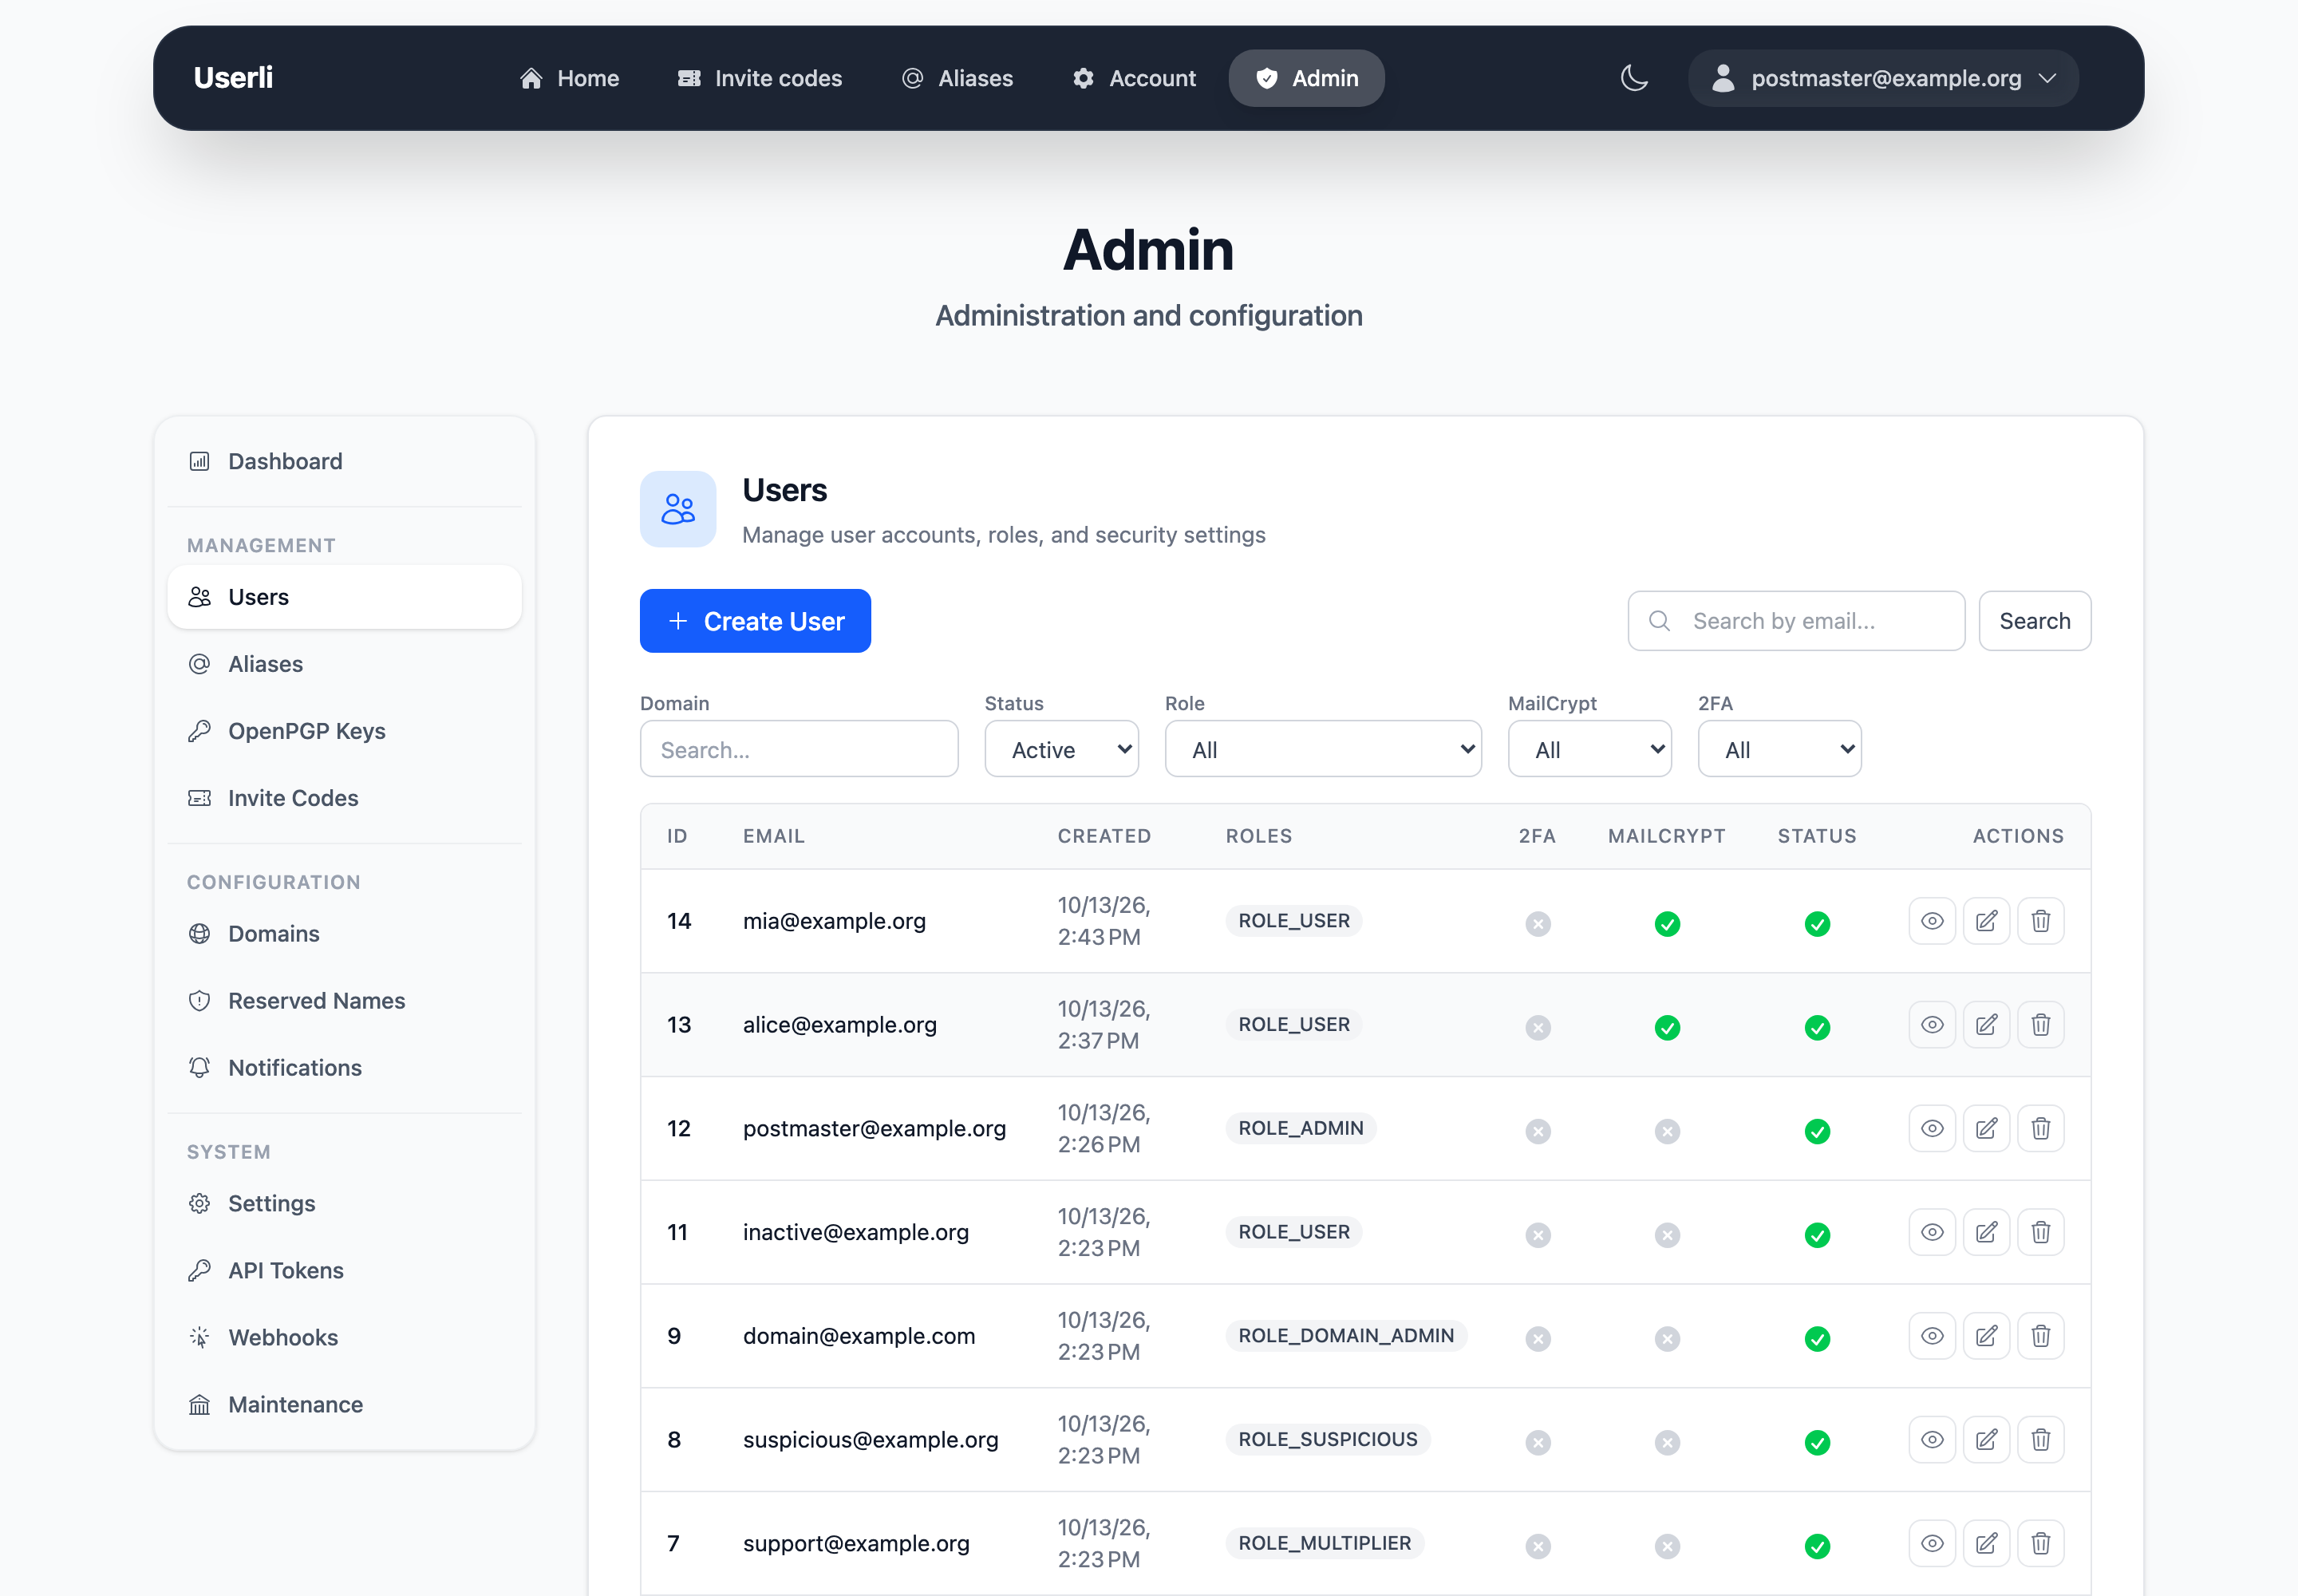This screenshot has height=1596, width=2298.
Task: View details for inactive@example.org
Action: click(1932, 1232)
